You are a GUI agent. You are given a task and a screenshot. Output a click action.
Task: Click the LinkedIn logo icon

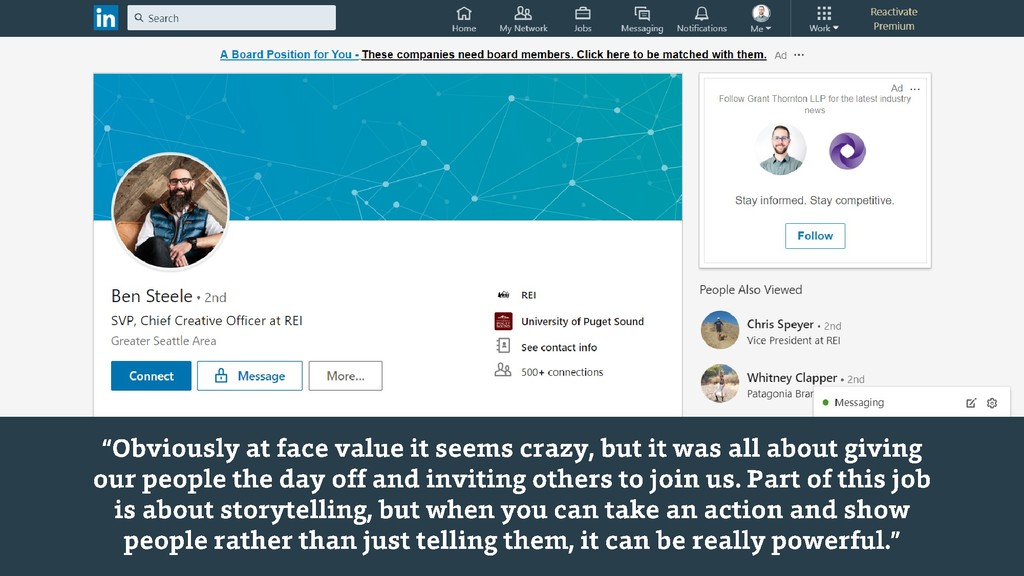(x=106, y=18)
